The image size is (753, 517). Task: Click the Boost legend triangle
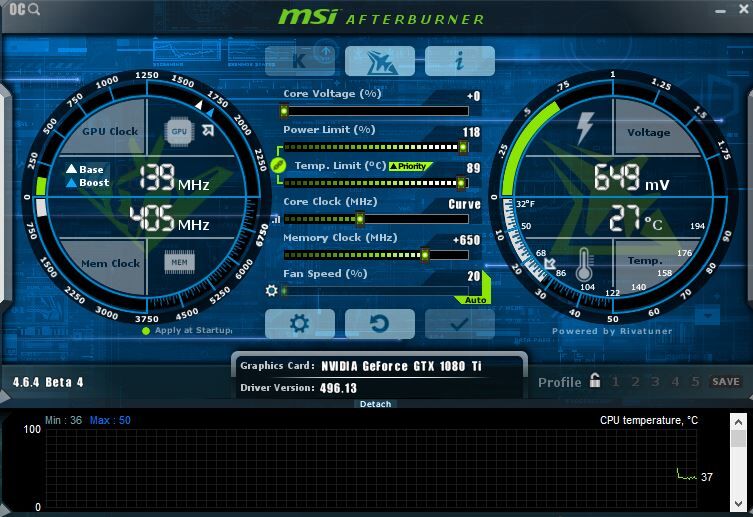point(72,182)
